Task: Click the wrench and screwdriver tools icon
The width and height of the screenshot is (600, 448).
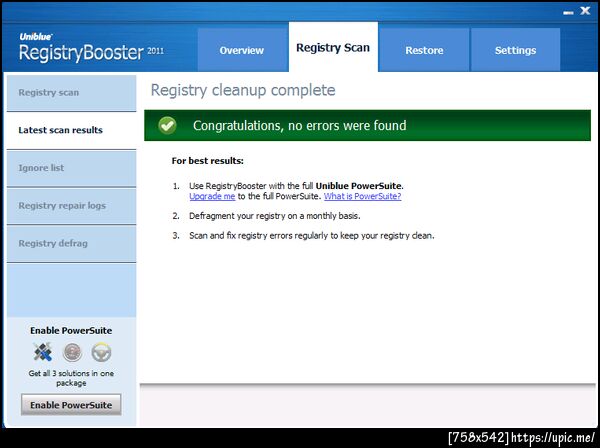Action: pos(42,352)
